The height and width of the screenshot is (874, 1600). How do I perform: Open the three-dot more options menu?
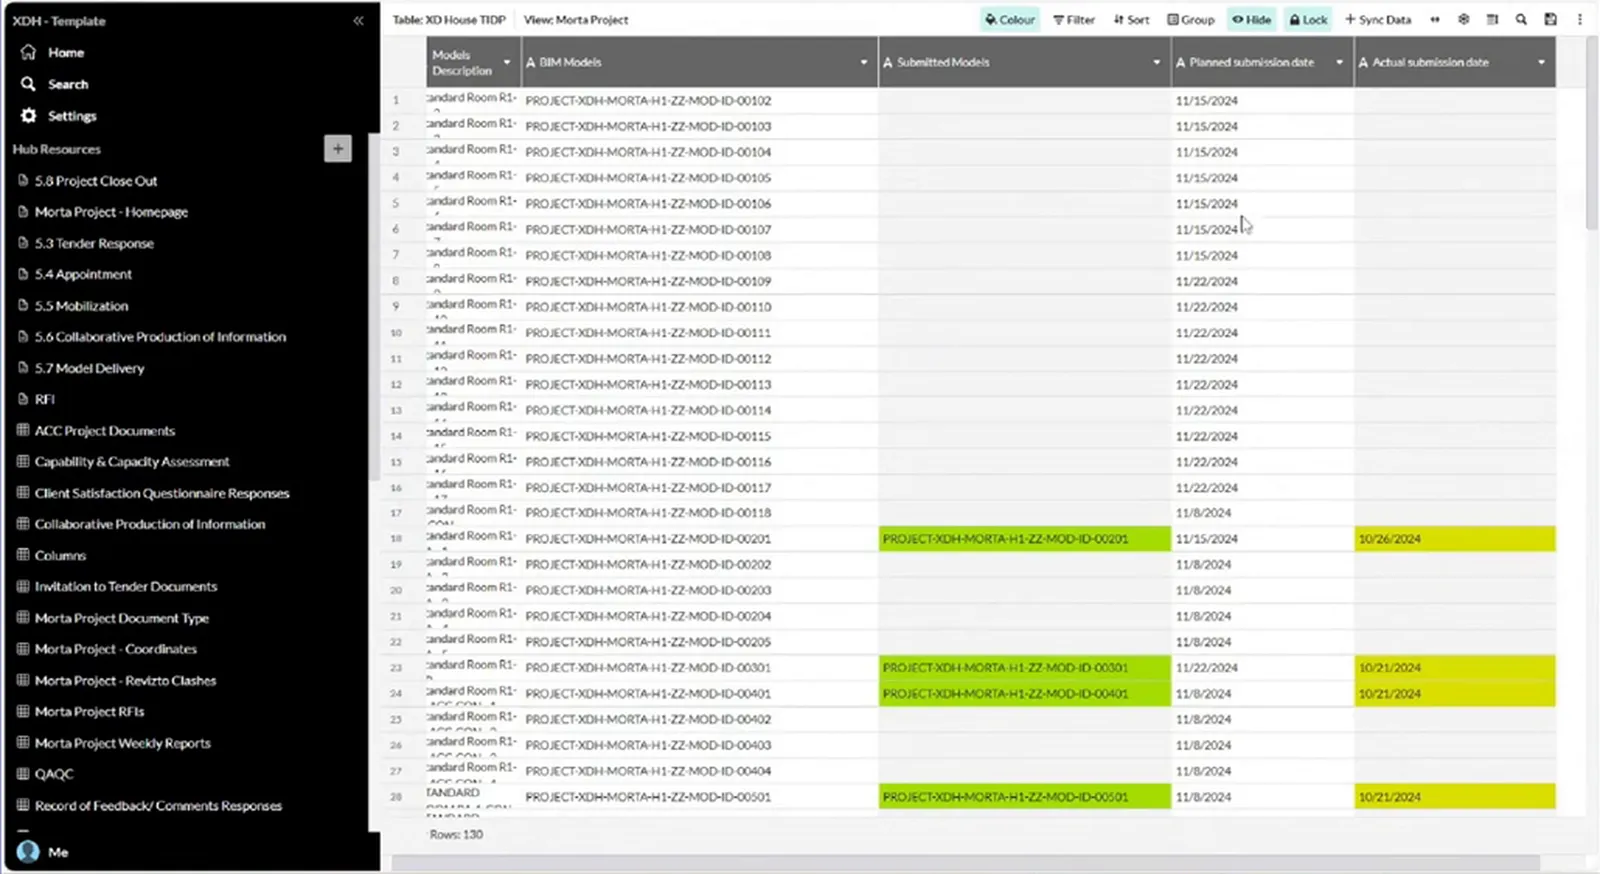1580,19
